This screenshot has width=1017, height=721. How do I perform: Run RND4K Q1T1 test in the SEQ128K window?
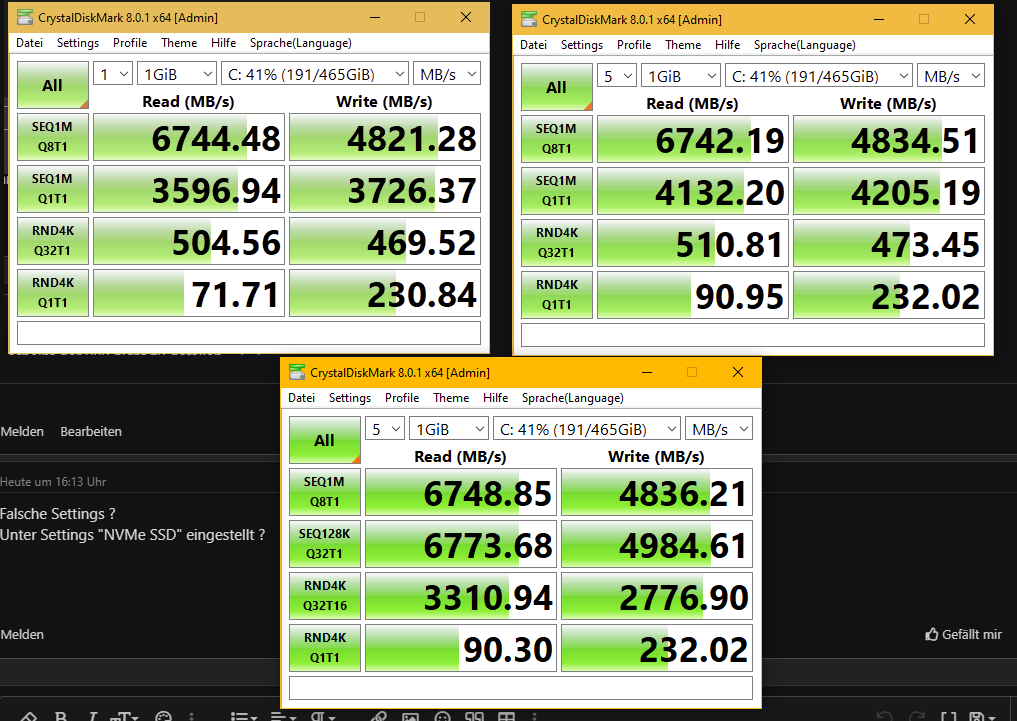click(325, 648)
